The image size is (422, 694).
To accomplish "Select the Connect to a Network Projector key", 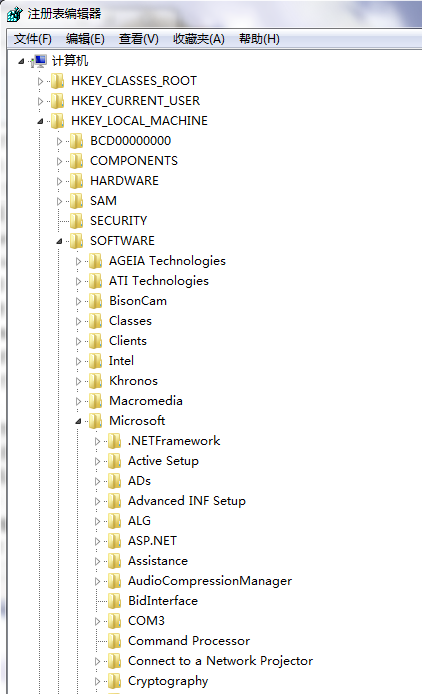I will (x=221, y=661).
